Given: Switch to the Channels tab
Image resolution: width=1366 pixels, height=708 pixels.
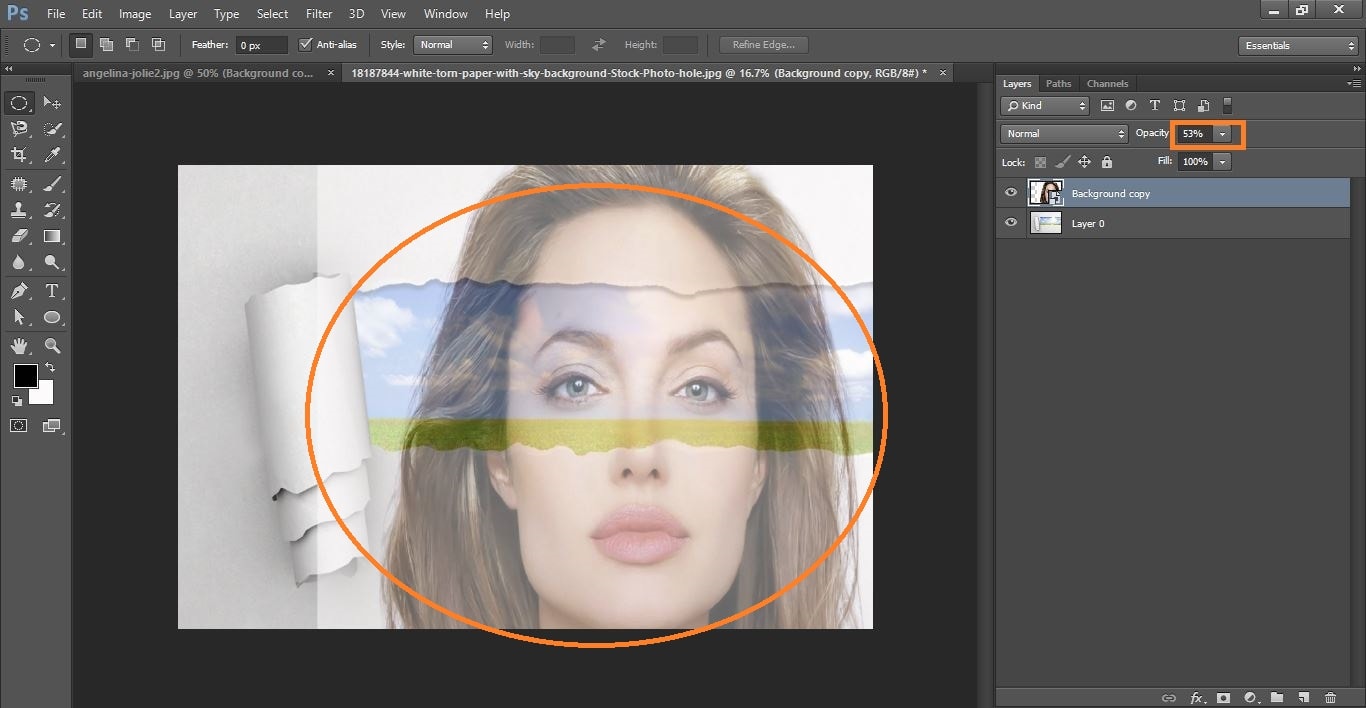Looking at the screenshot, I should pos(1107,84).
